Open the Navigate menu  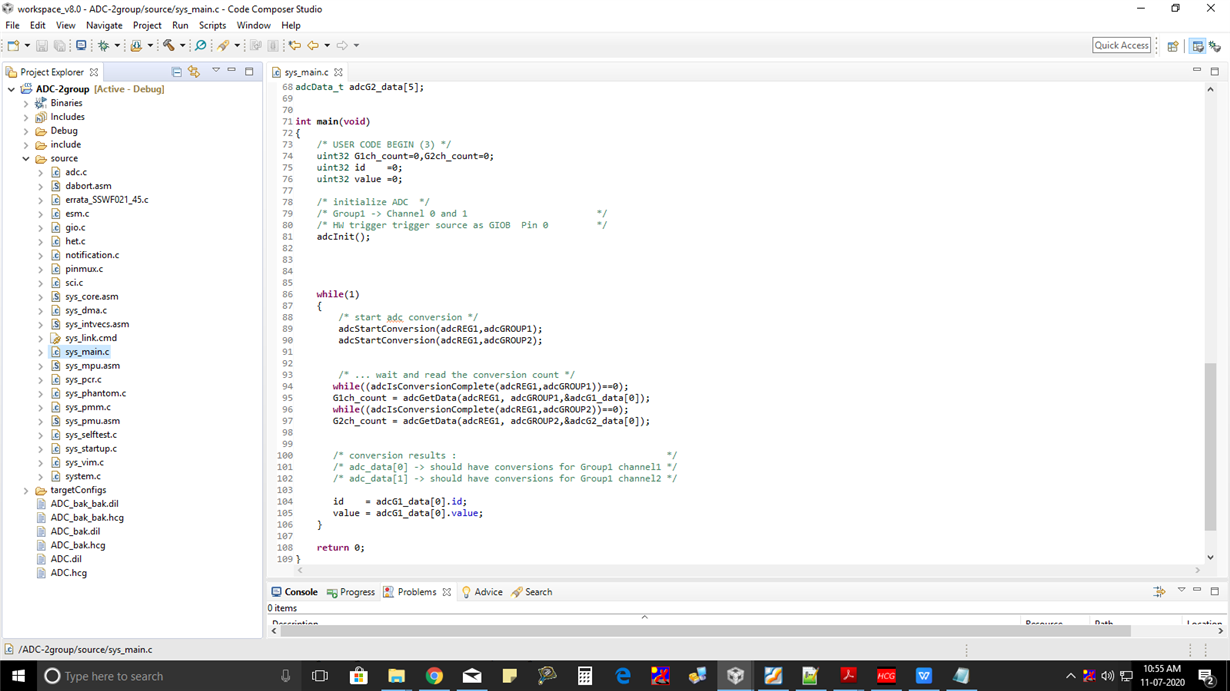pyautogui.click(x=104, y=25)
